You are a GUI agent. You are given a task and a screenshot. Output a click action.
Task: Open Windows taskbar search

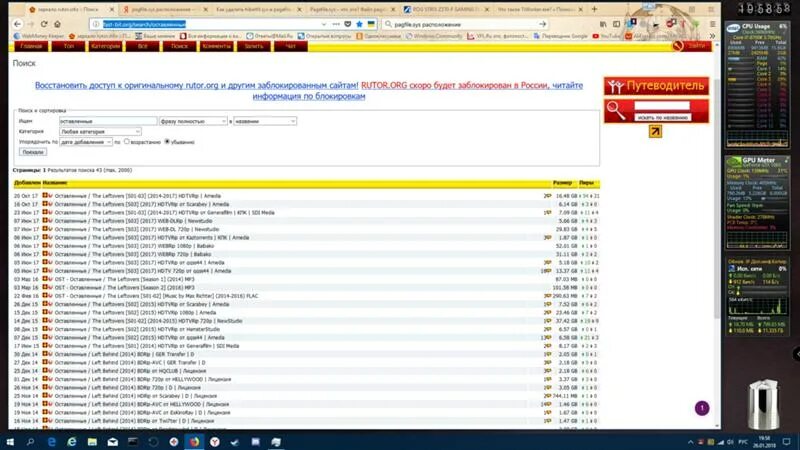click(30, 441)
